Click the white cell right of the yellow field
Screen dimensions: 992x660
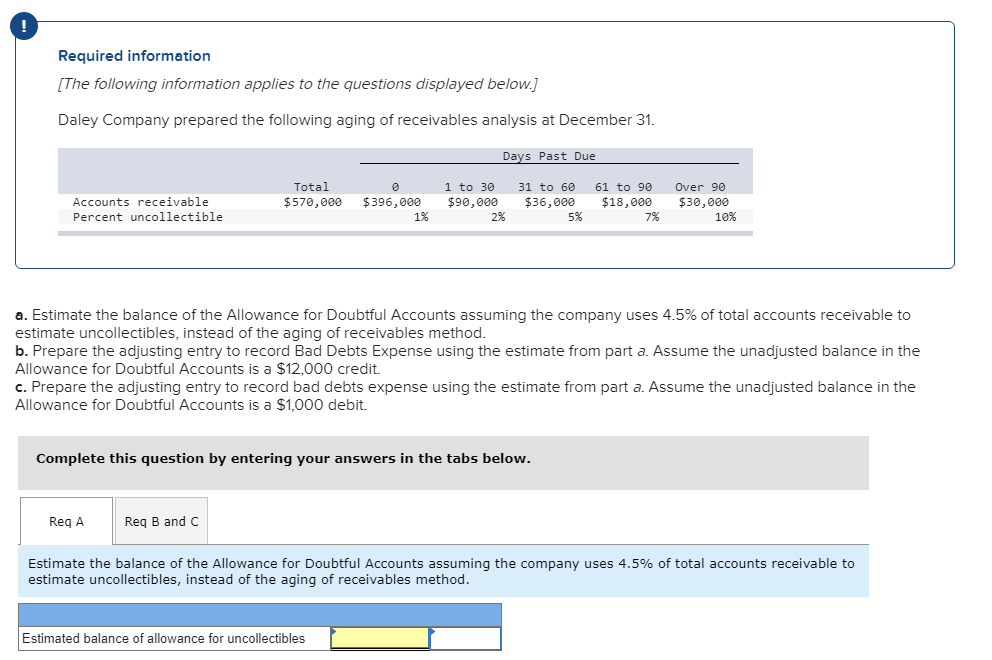pyautogui.click(x=464, y=638)
